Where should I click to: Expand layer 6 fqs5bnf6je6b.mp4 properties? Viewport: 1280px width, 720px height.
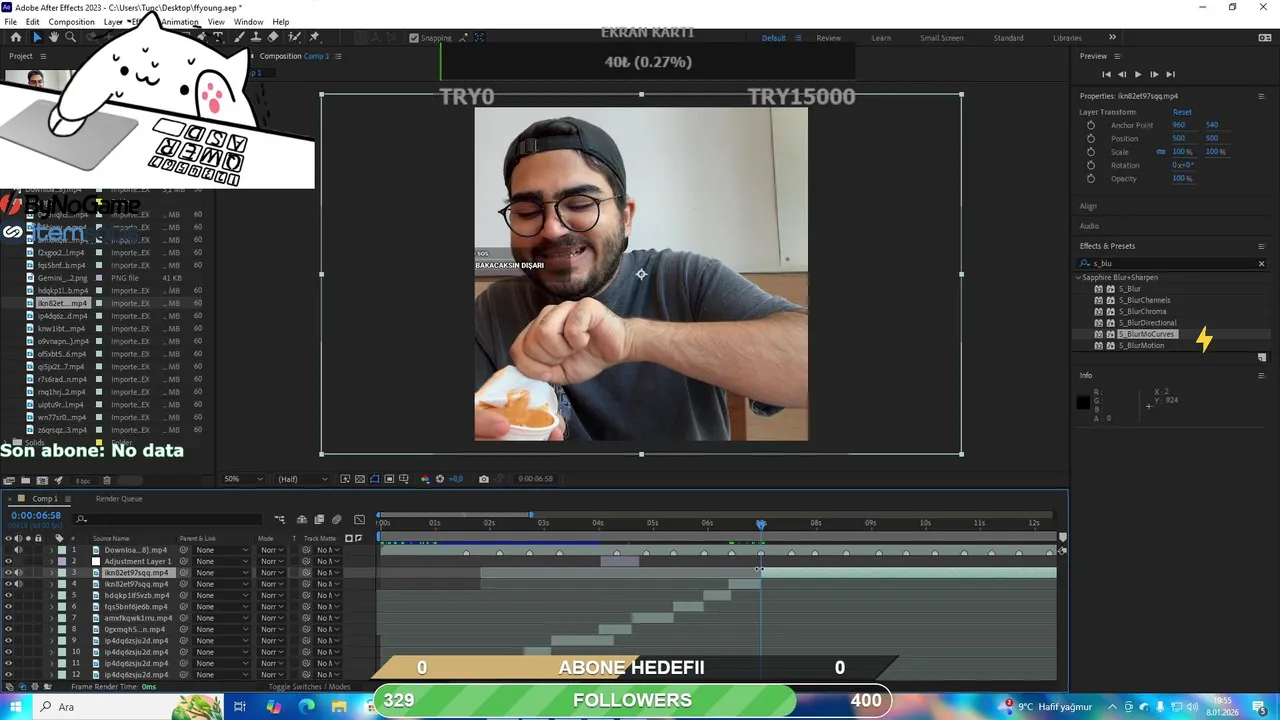coord(52,607)
